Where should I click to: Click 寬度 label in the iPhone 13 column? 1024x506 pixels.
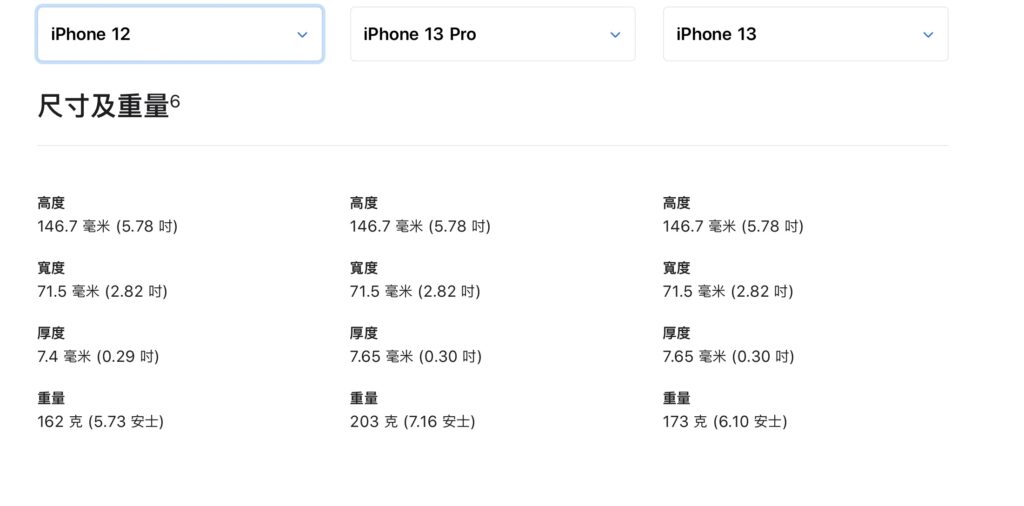[x=677, y=268]
